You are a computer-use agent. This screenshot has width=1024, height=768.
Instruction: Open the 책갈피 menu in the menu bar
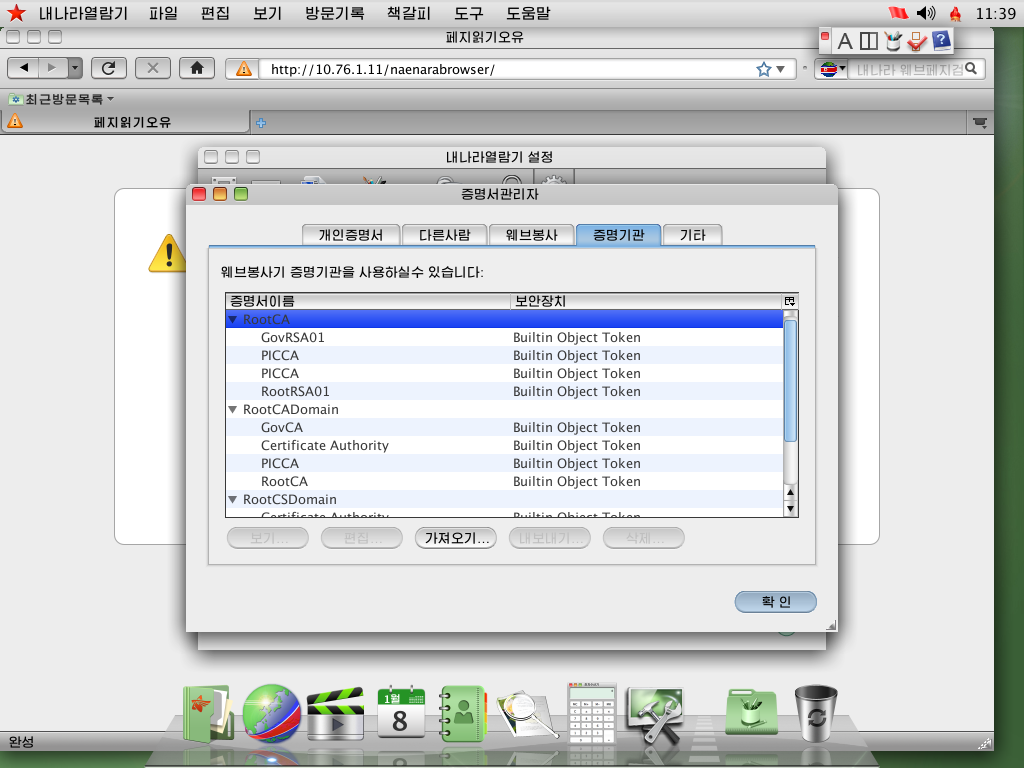pyautogui.click(x=406, y=14)
